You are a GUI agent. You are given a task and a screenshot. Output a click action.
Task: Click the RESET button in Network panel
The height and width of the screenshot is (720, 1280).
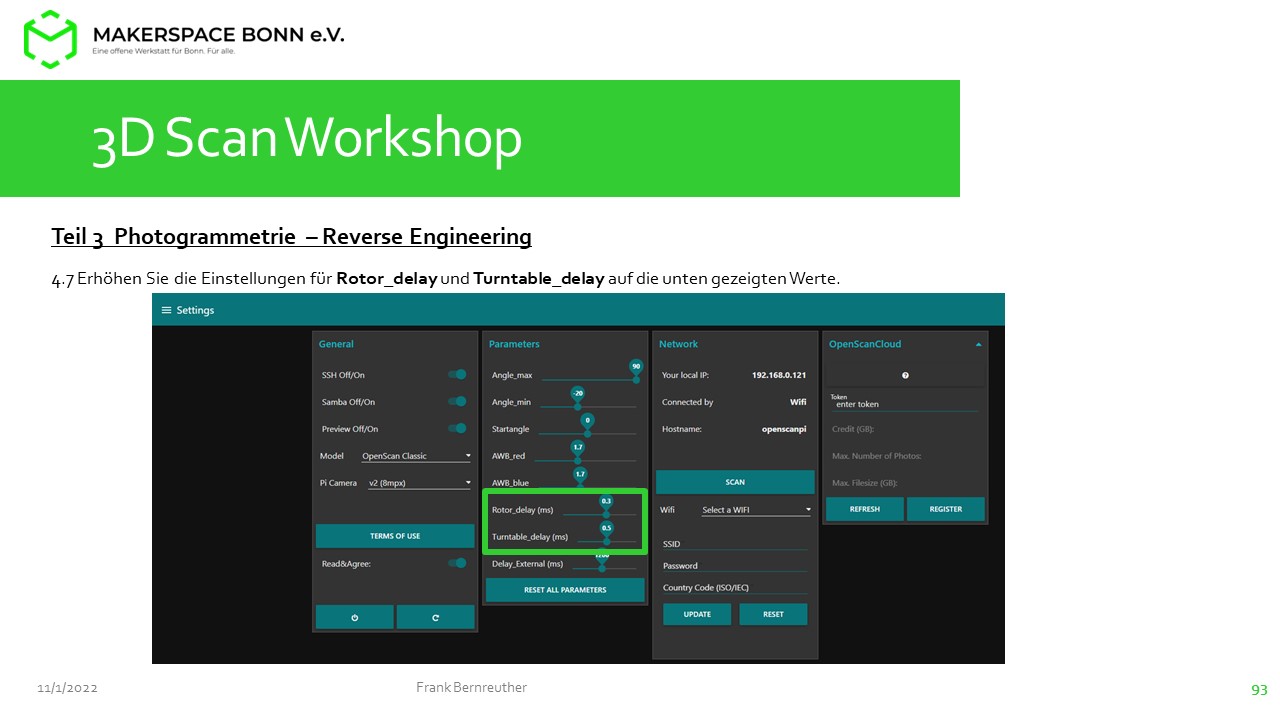pyautogui.click(x=773, y=614)
